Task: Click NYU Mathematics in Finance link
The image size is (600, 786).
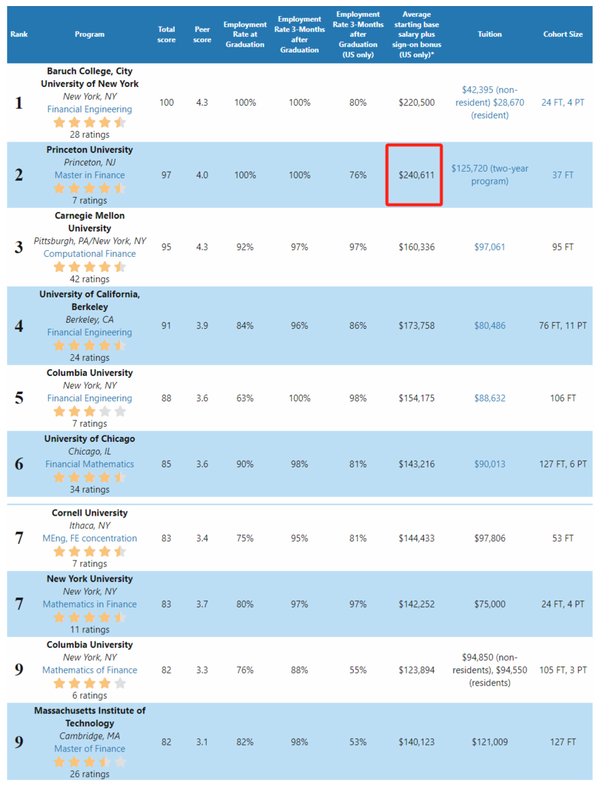Action: click(x=90, y=604)
